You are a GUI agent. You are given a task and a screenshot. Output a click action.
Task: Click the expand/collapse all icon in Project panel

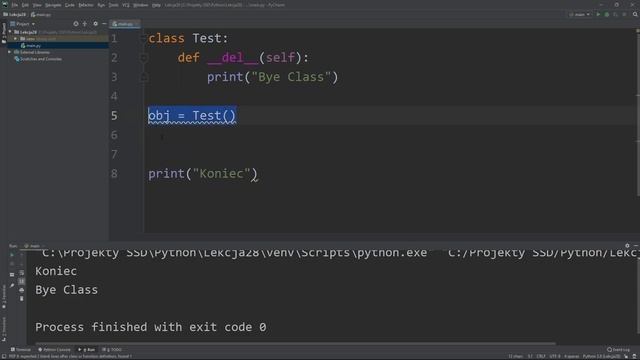(84, 24)
